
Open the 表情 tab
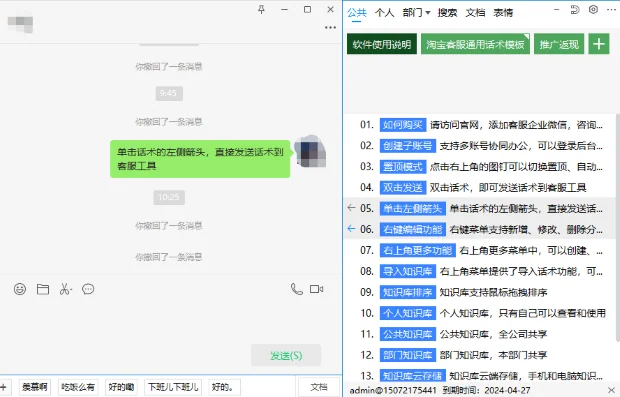pos(503,13)
